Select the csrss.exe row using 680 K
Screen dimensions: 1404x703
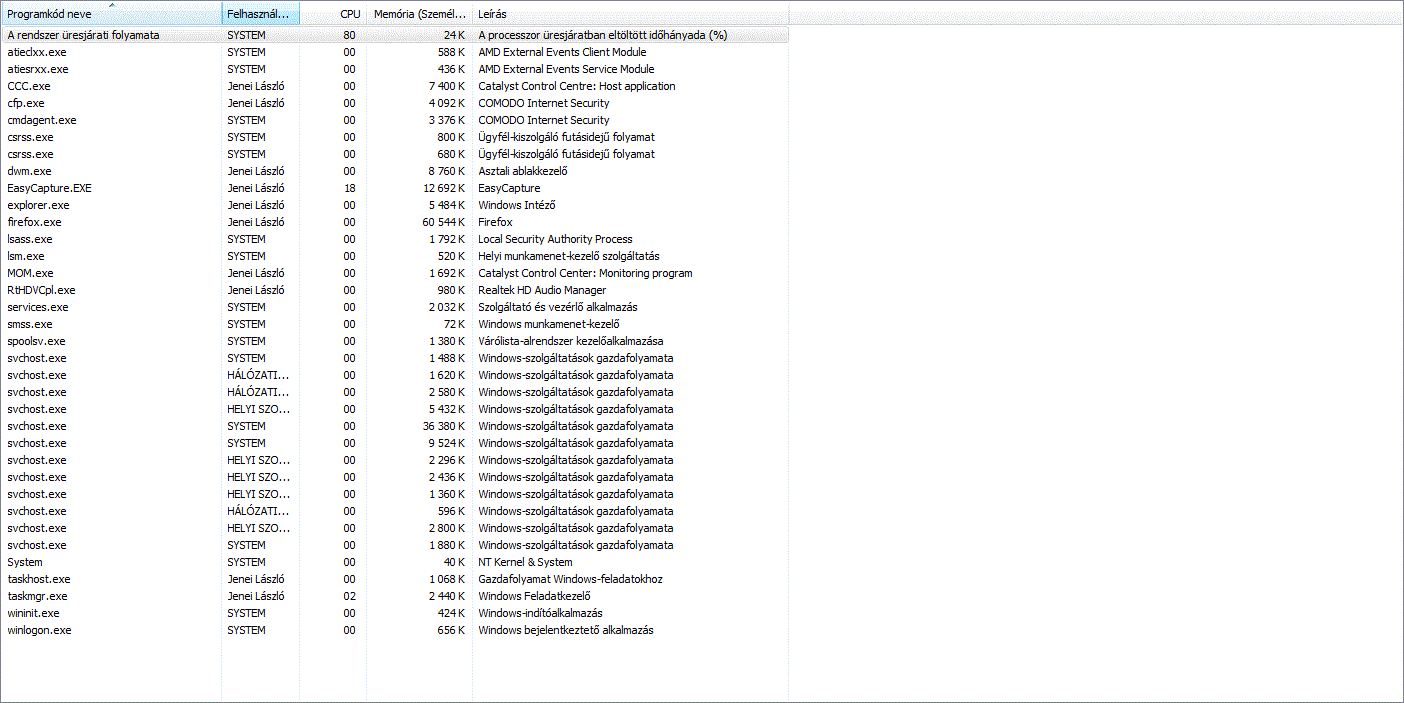pos(395,154)
